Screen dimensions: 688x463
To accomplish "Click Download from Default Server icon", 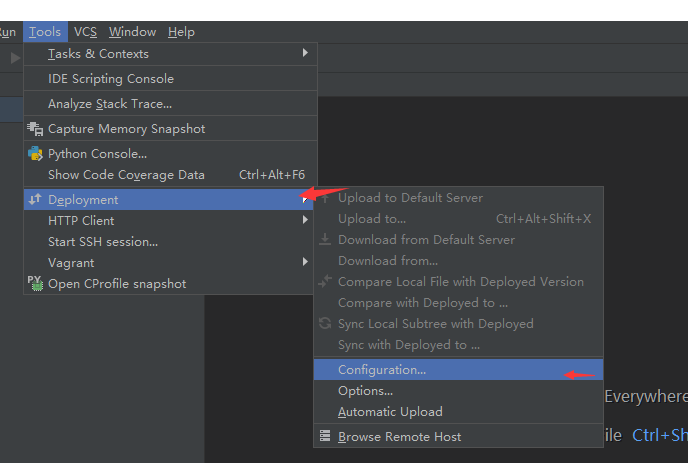I will pos(325,240).
